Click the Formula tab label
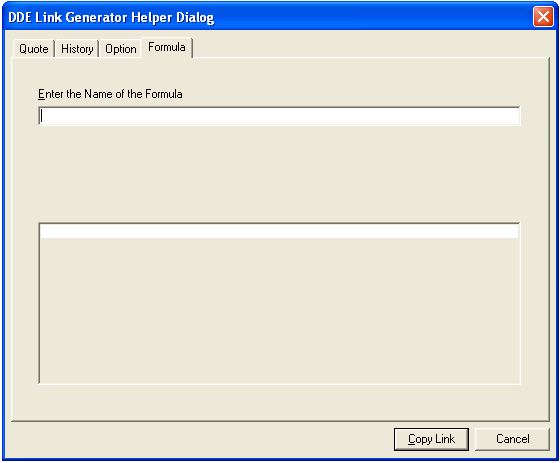 point(167,47)
